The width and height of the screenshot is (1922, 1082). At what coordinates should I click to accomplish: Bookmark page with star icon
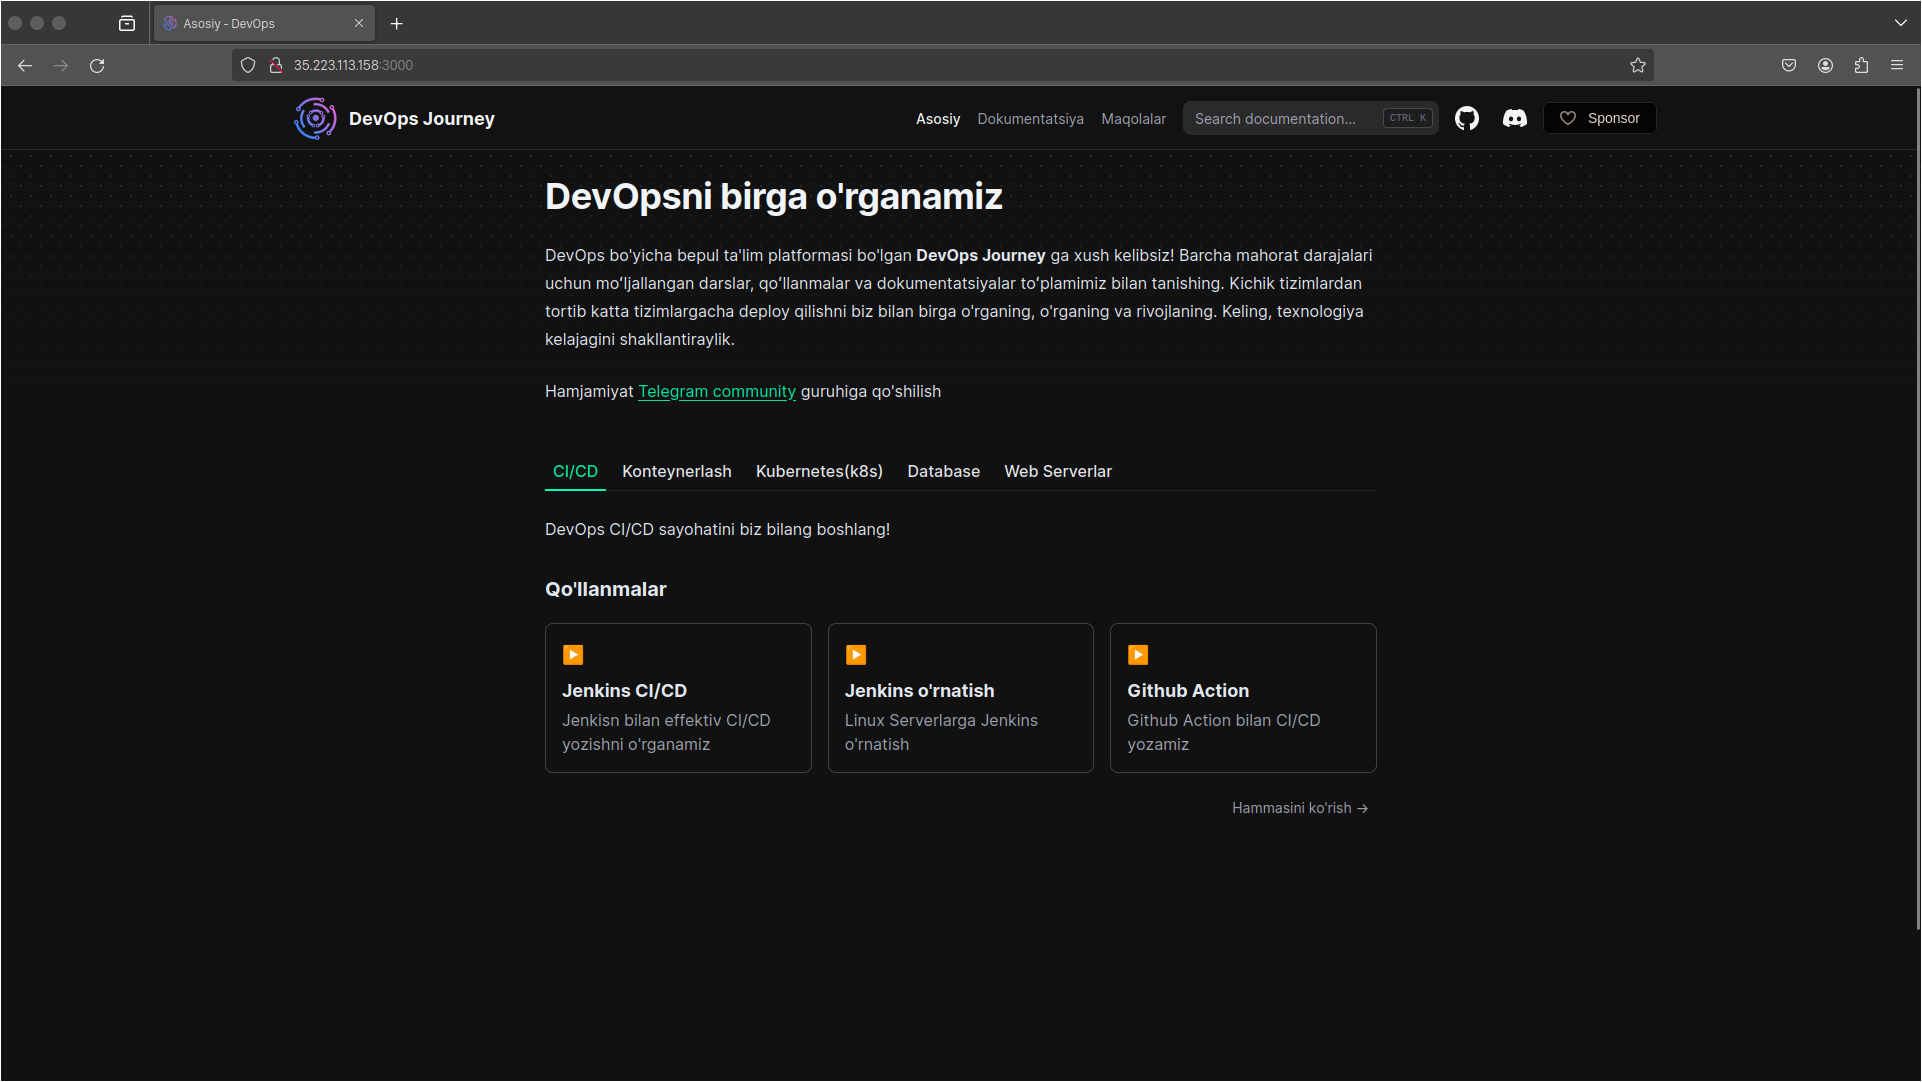[x=1637, y=65]
